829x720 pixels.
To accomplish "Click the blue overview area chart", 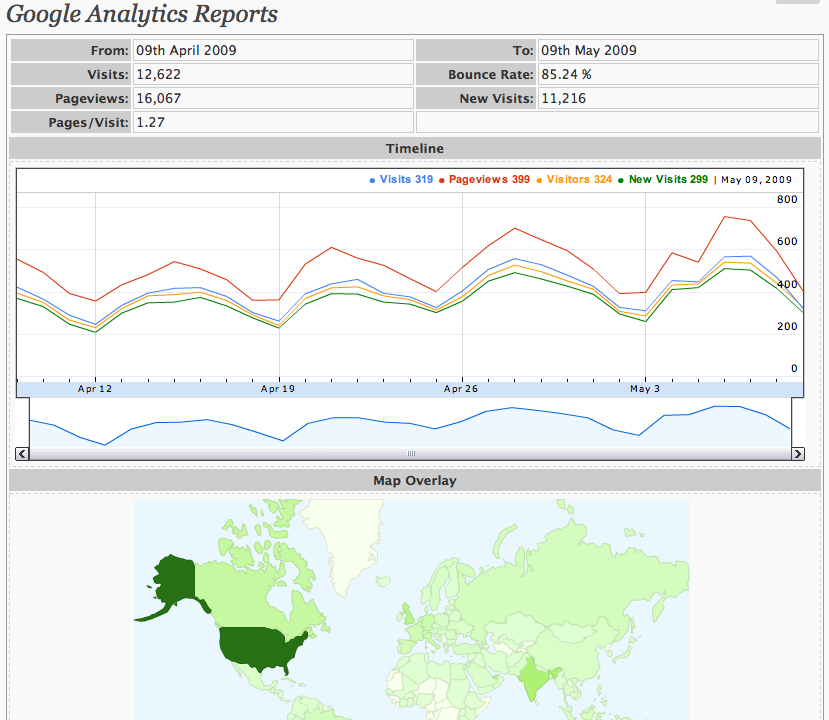I will coord(410,428).
